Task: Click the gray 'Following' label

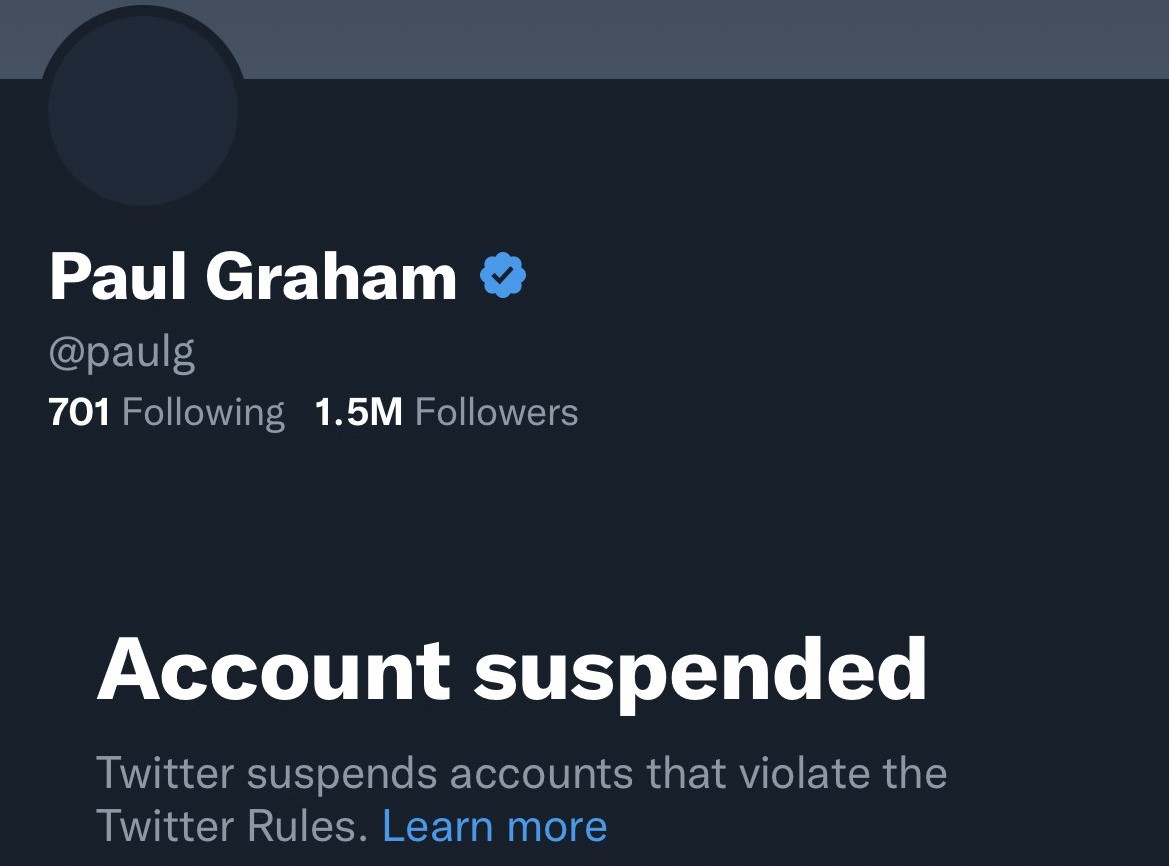Action: [203, 414]
